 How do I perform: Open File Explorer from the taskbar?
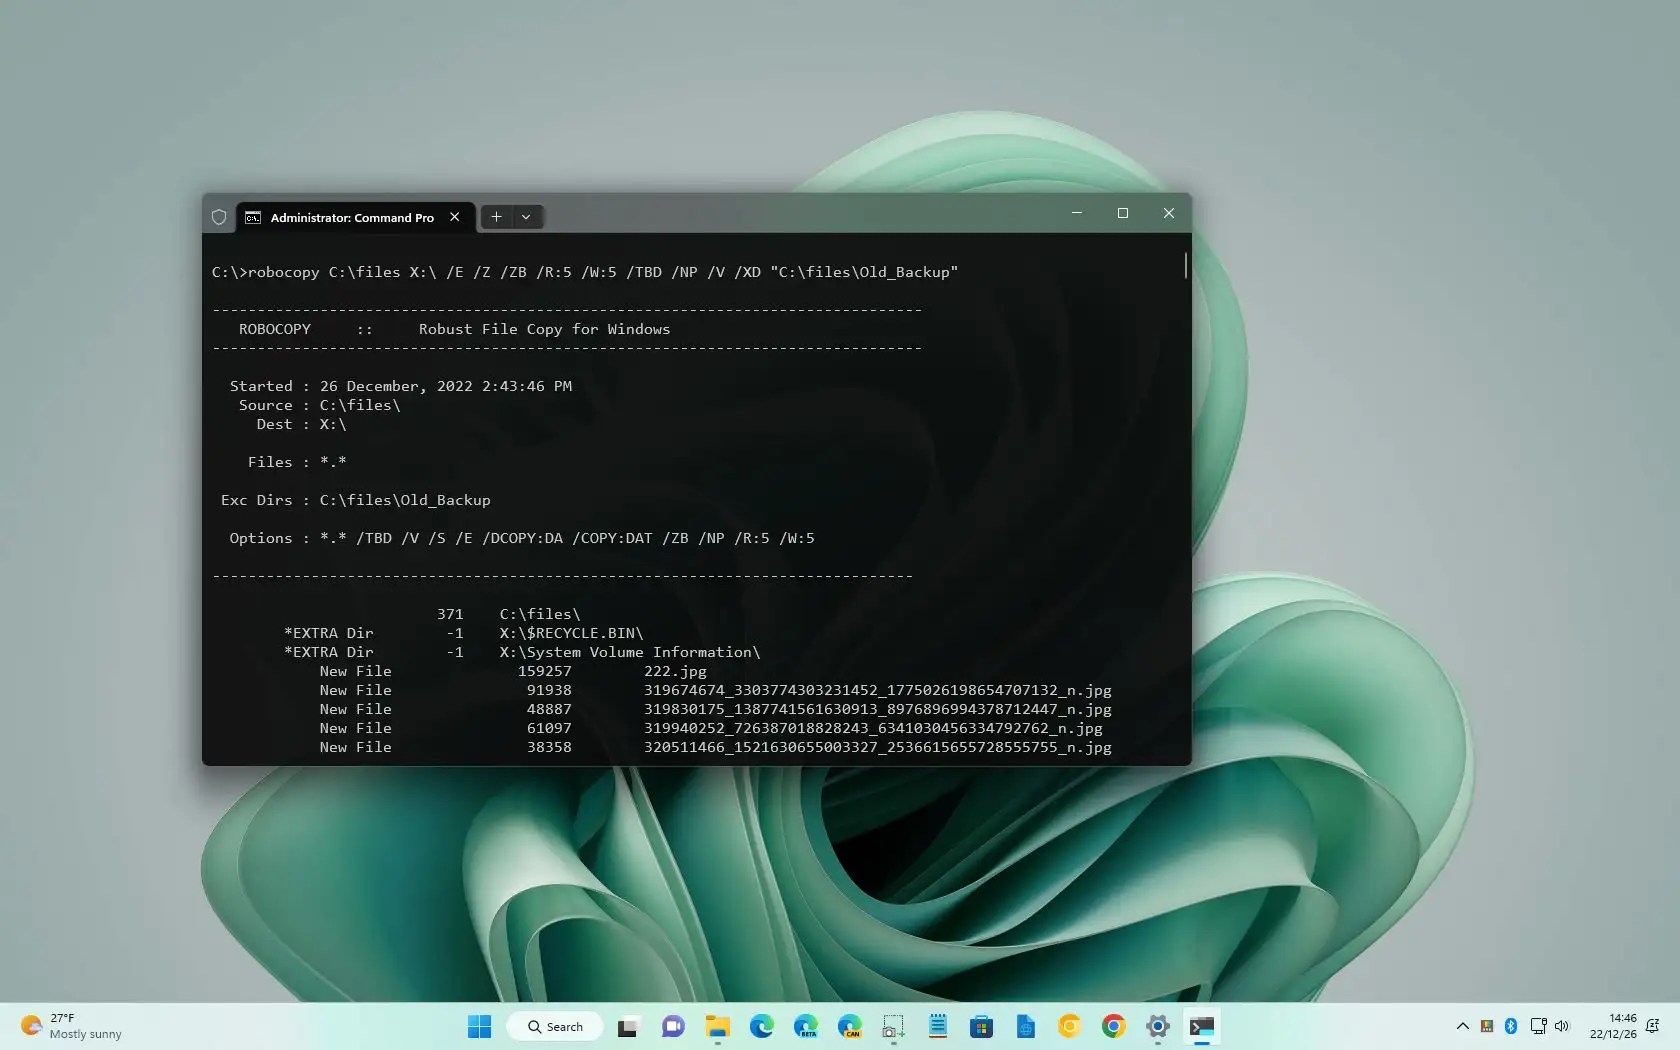717,1026
